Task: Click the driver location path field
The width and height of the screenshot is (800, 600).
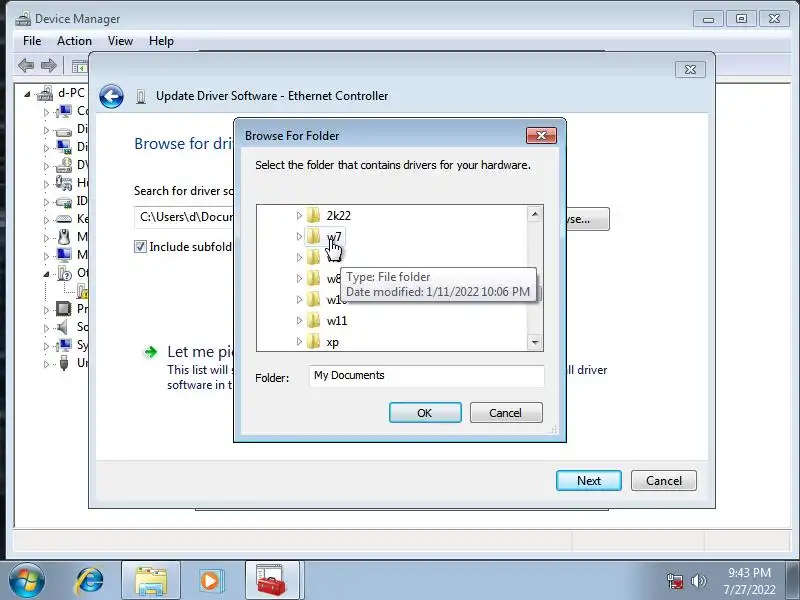Action: 184,217
